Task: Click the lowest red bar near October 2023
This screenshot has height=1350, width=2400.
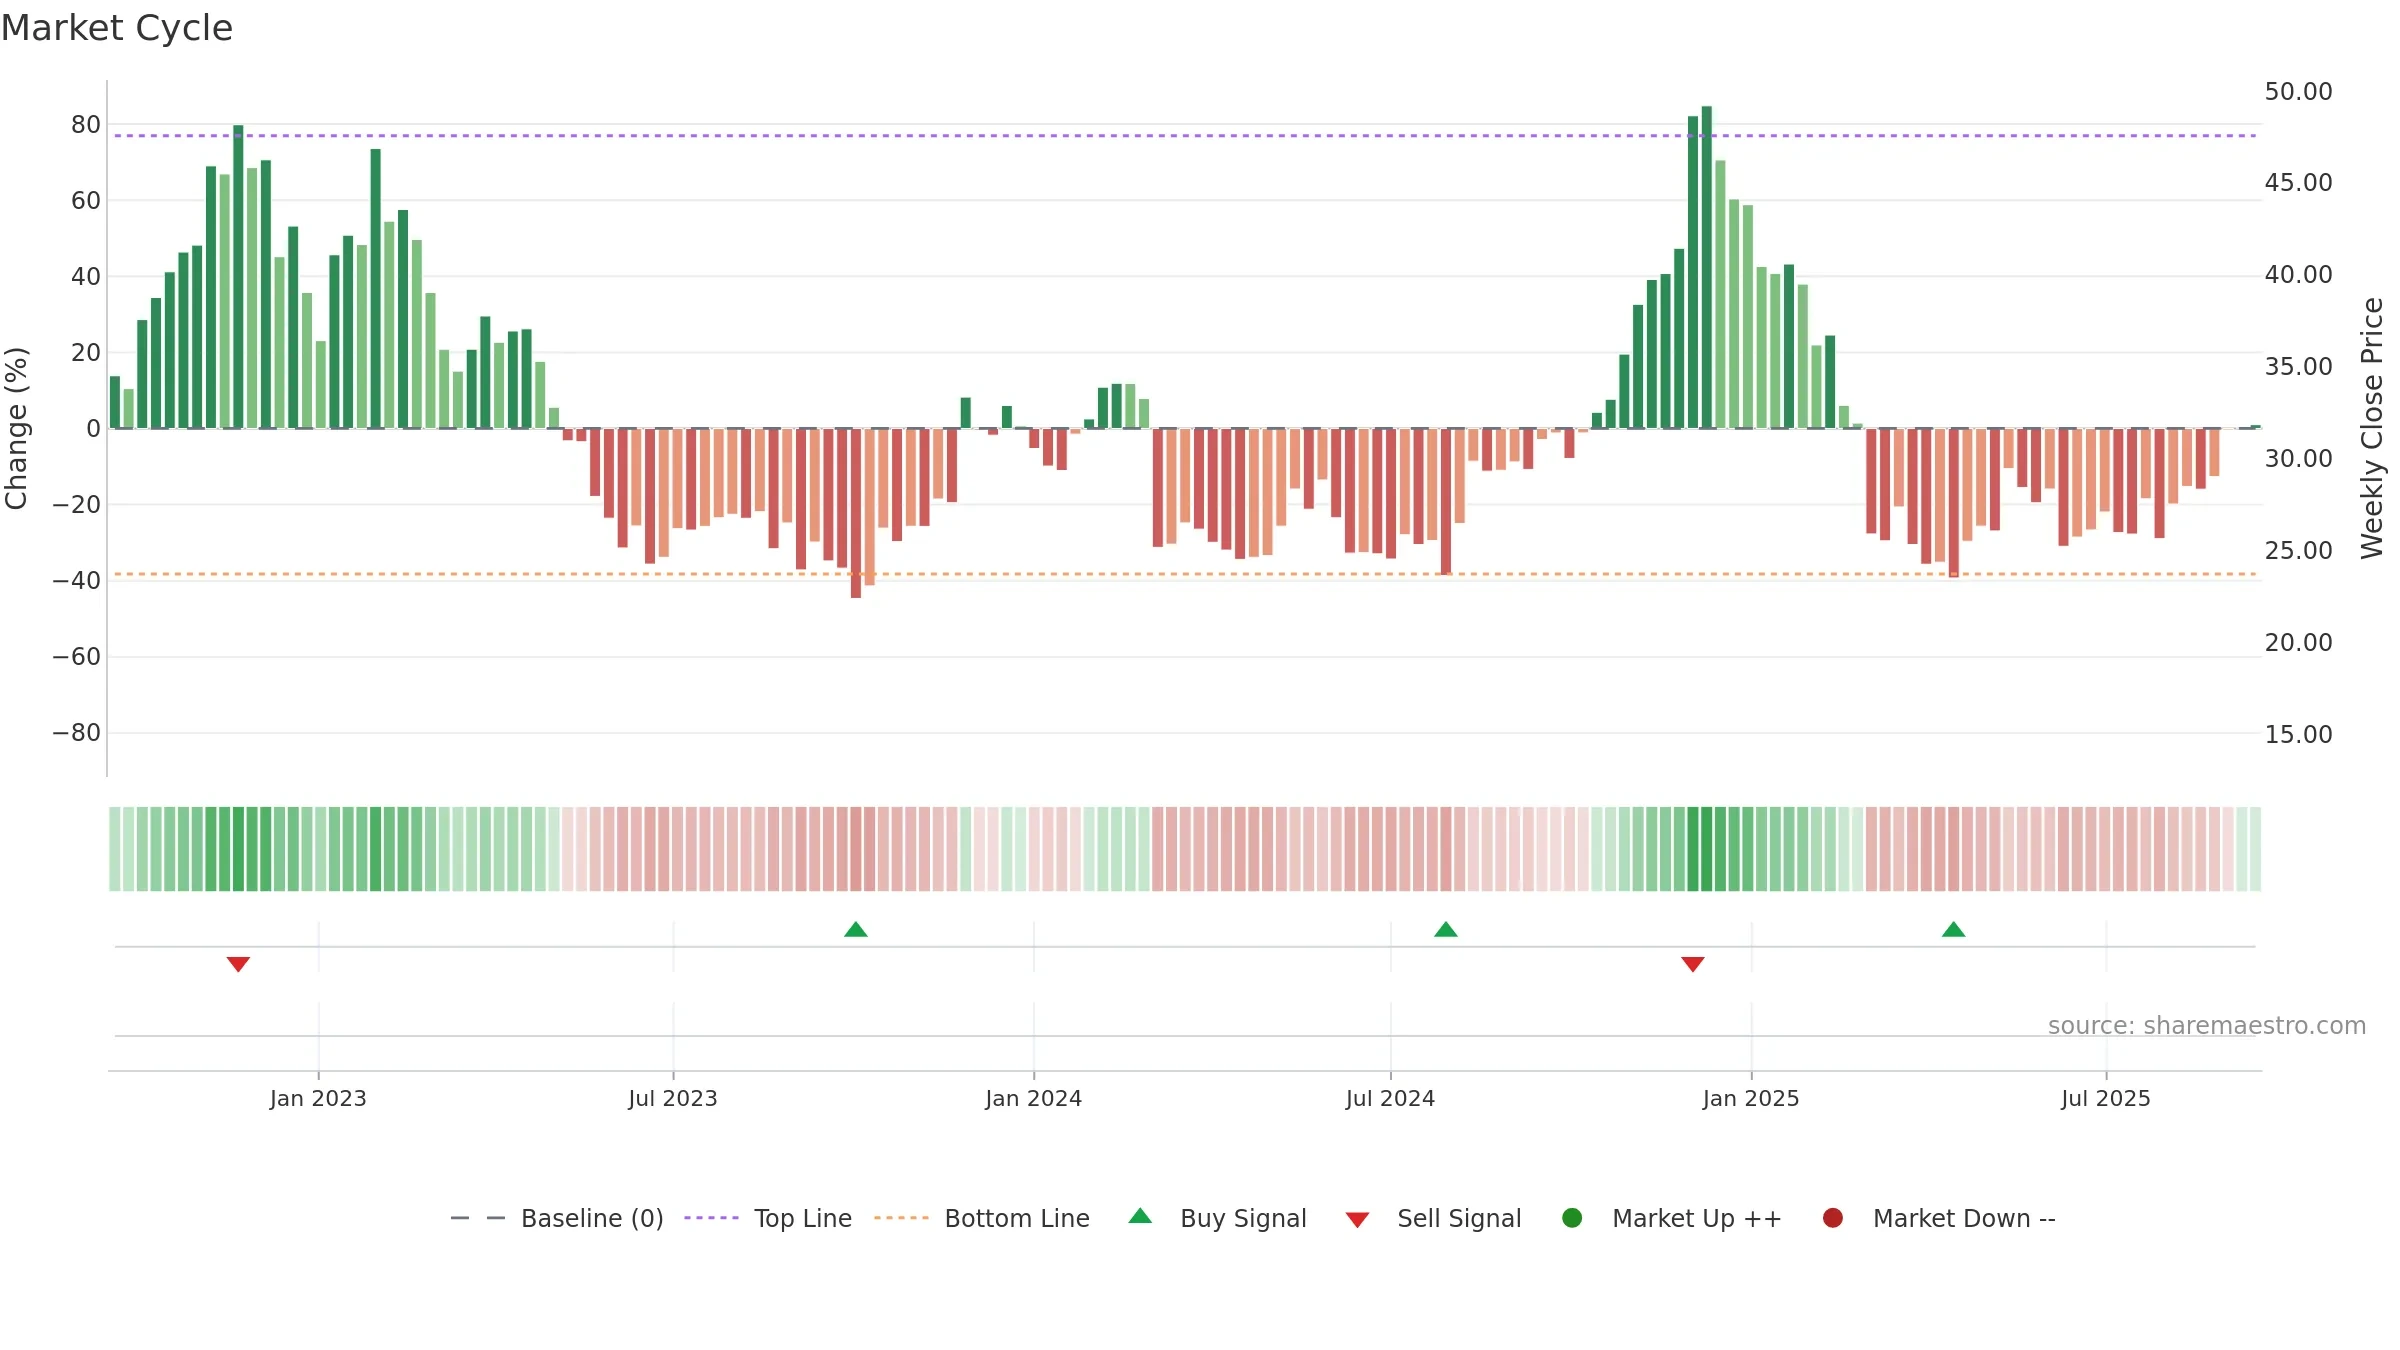Action: point(856,513)
